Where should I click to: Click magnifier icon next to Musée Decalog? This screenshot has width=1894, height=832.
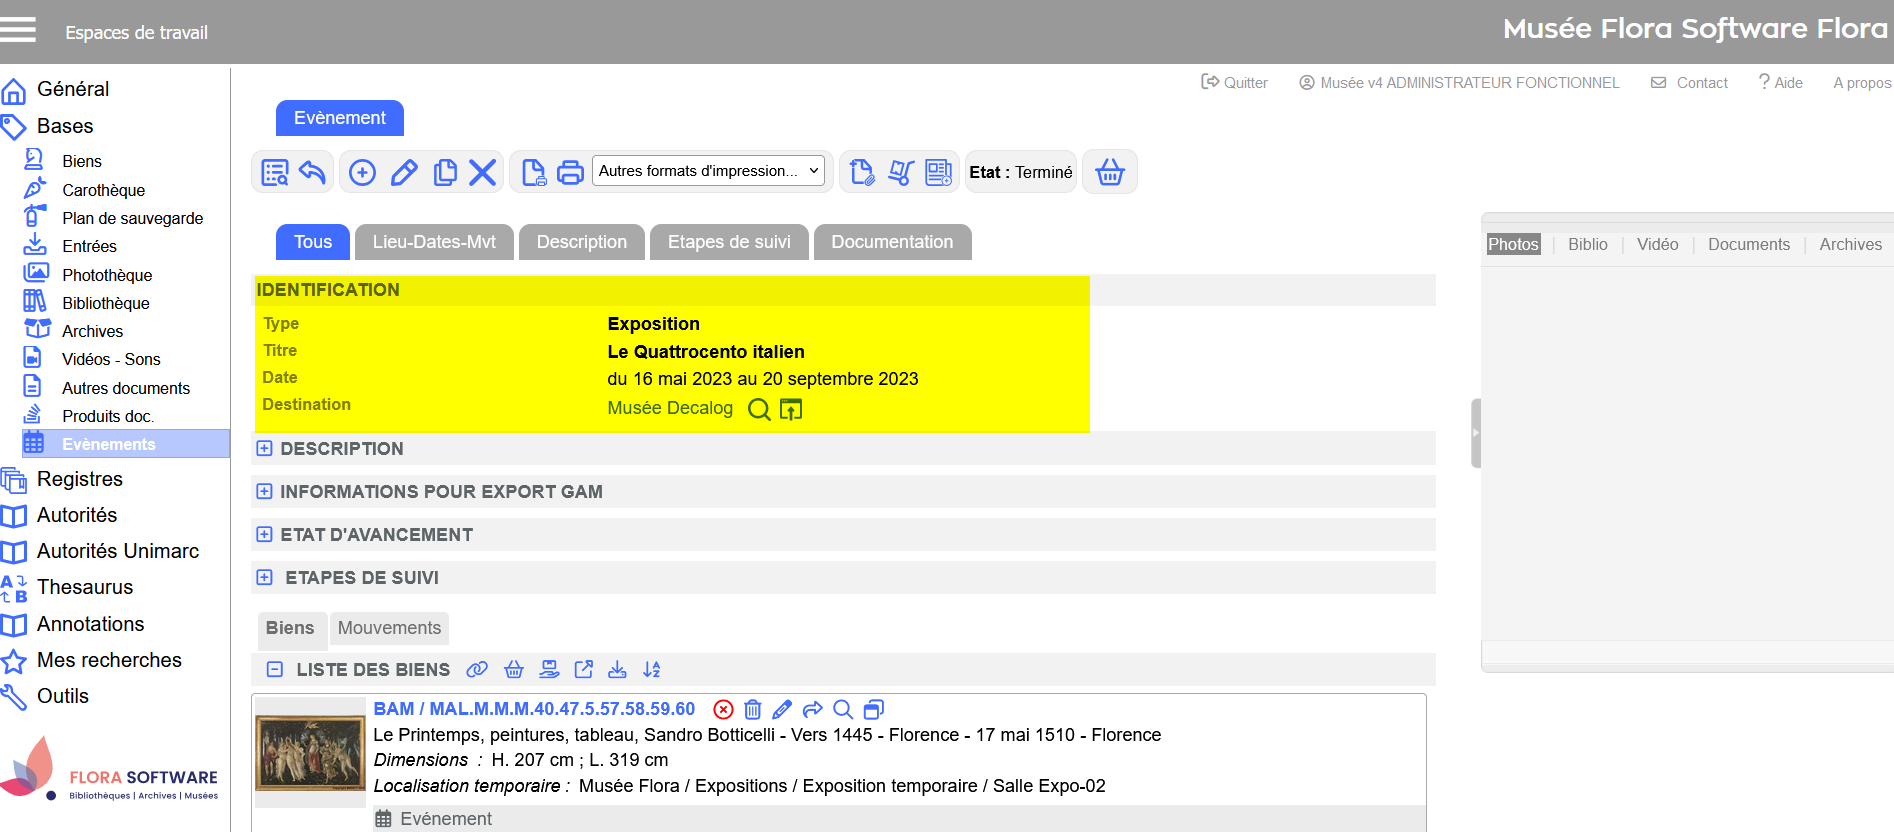pos(759,409)
